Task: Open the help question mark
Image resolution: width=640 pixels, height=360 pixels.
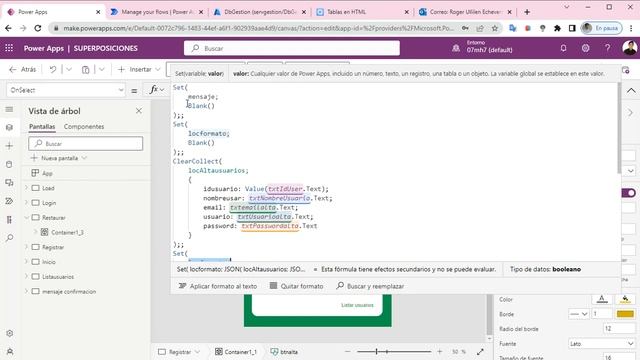Action: [607, 48]
